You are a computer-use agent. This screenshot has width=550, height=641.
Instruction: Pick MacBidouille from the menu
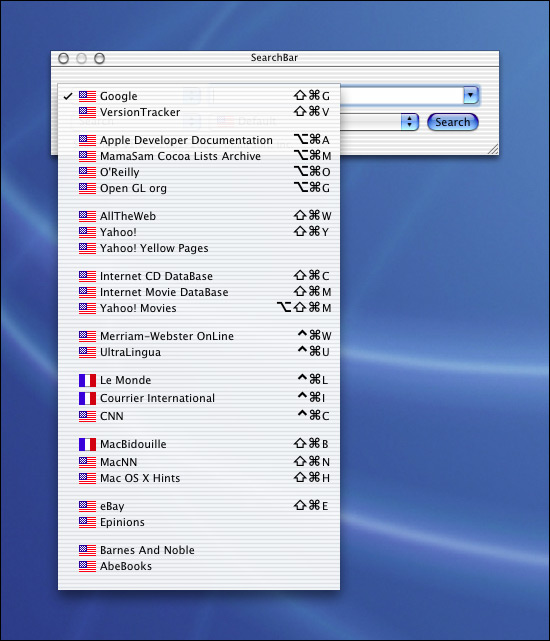pos(199,444)
